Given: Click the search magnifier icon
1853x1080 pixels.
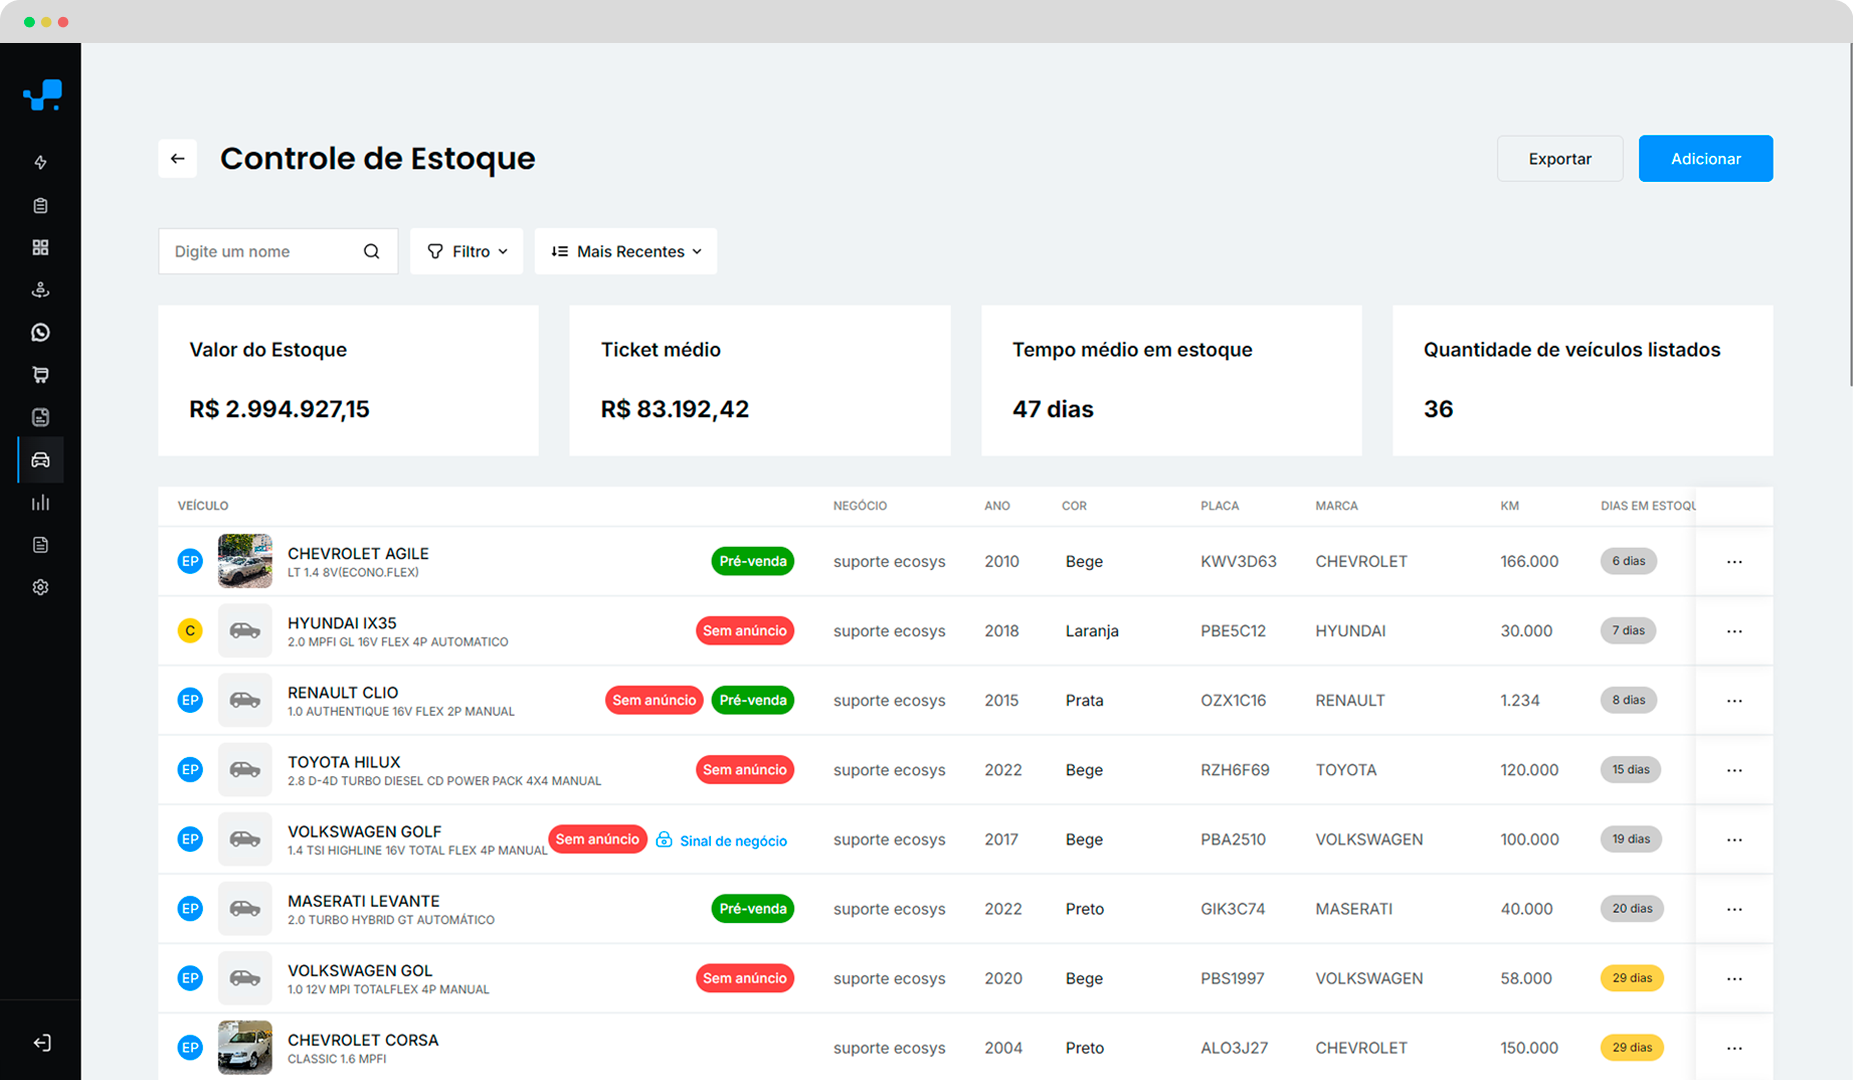Looking at the screenshot, I should tap(372, 251).
